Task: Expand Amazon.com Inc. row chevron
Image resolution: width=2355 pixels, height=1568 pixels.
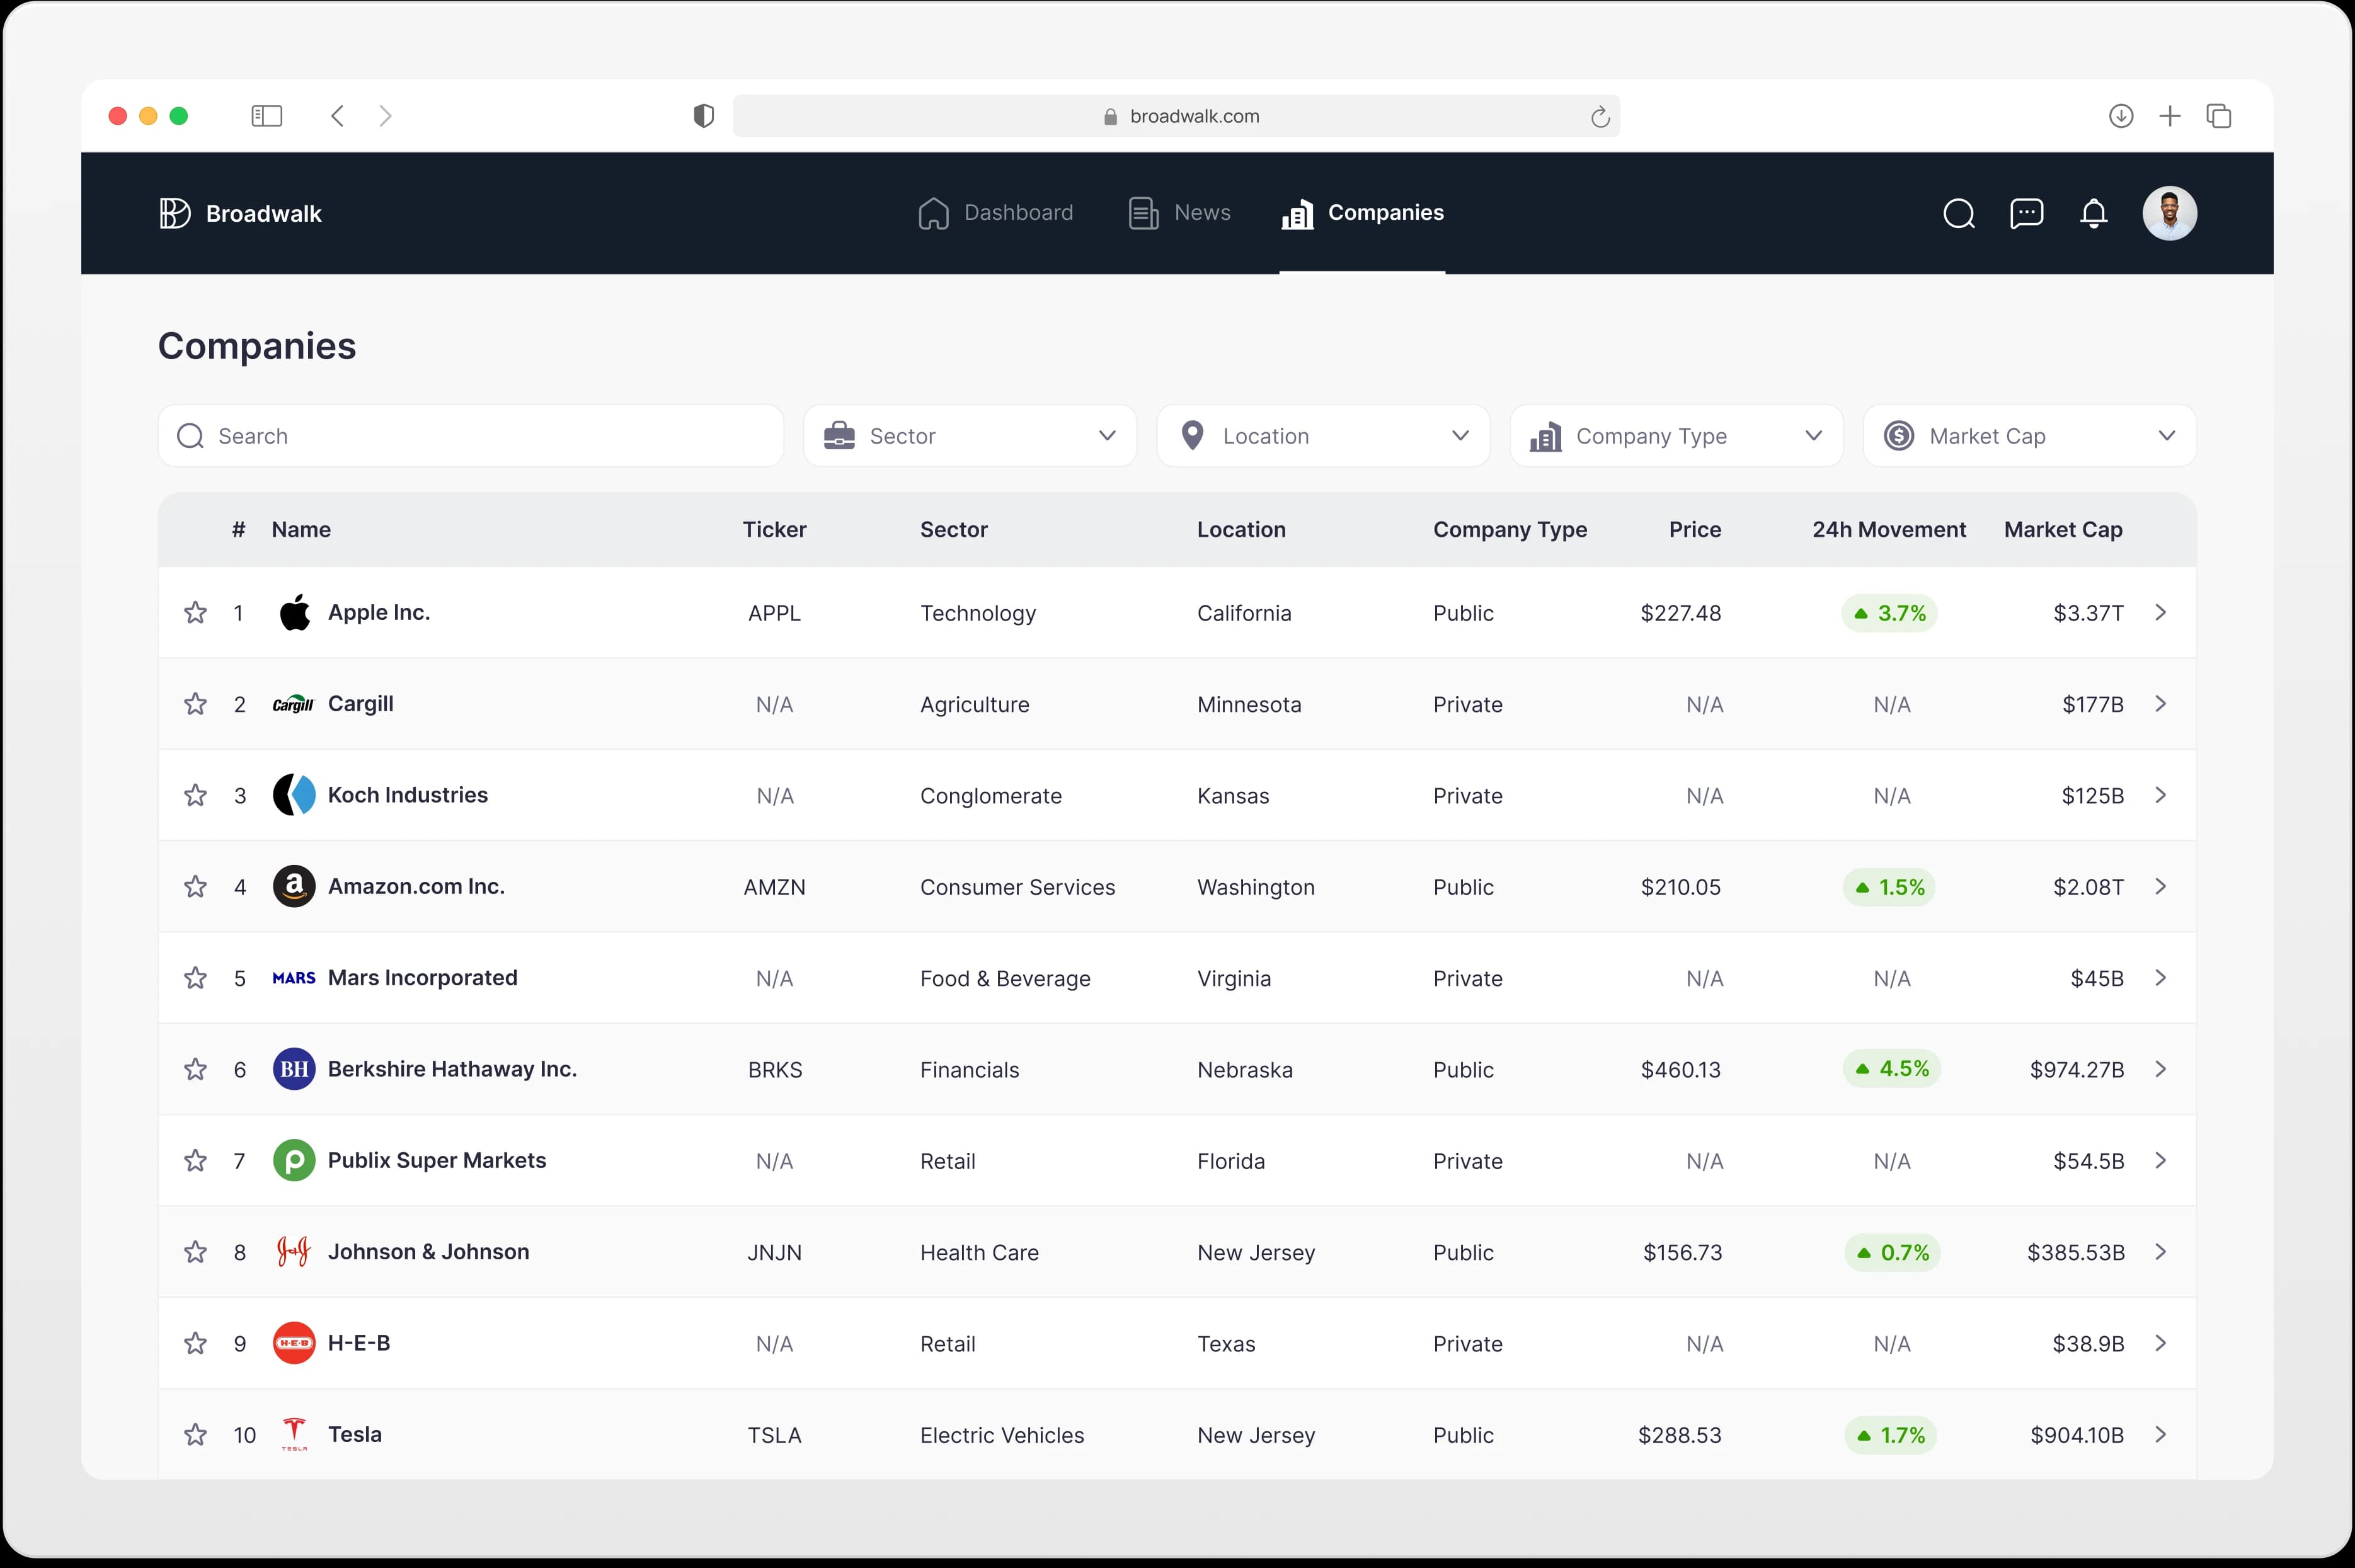Action: 2160,887
